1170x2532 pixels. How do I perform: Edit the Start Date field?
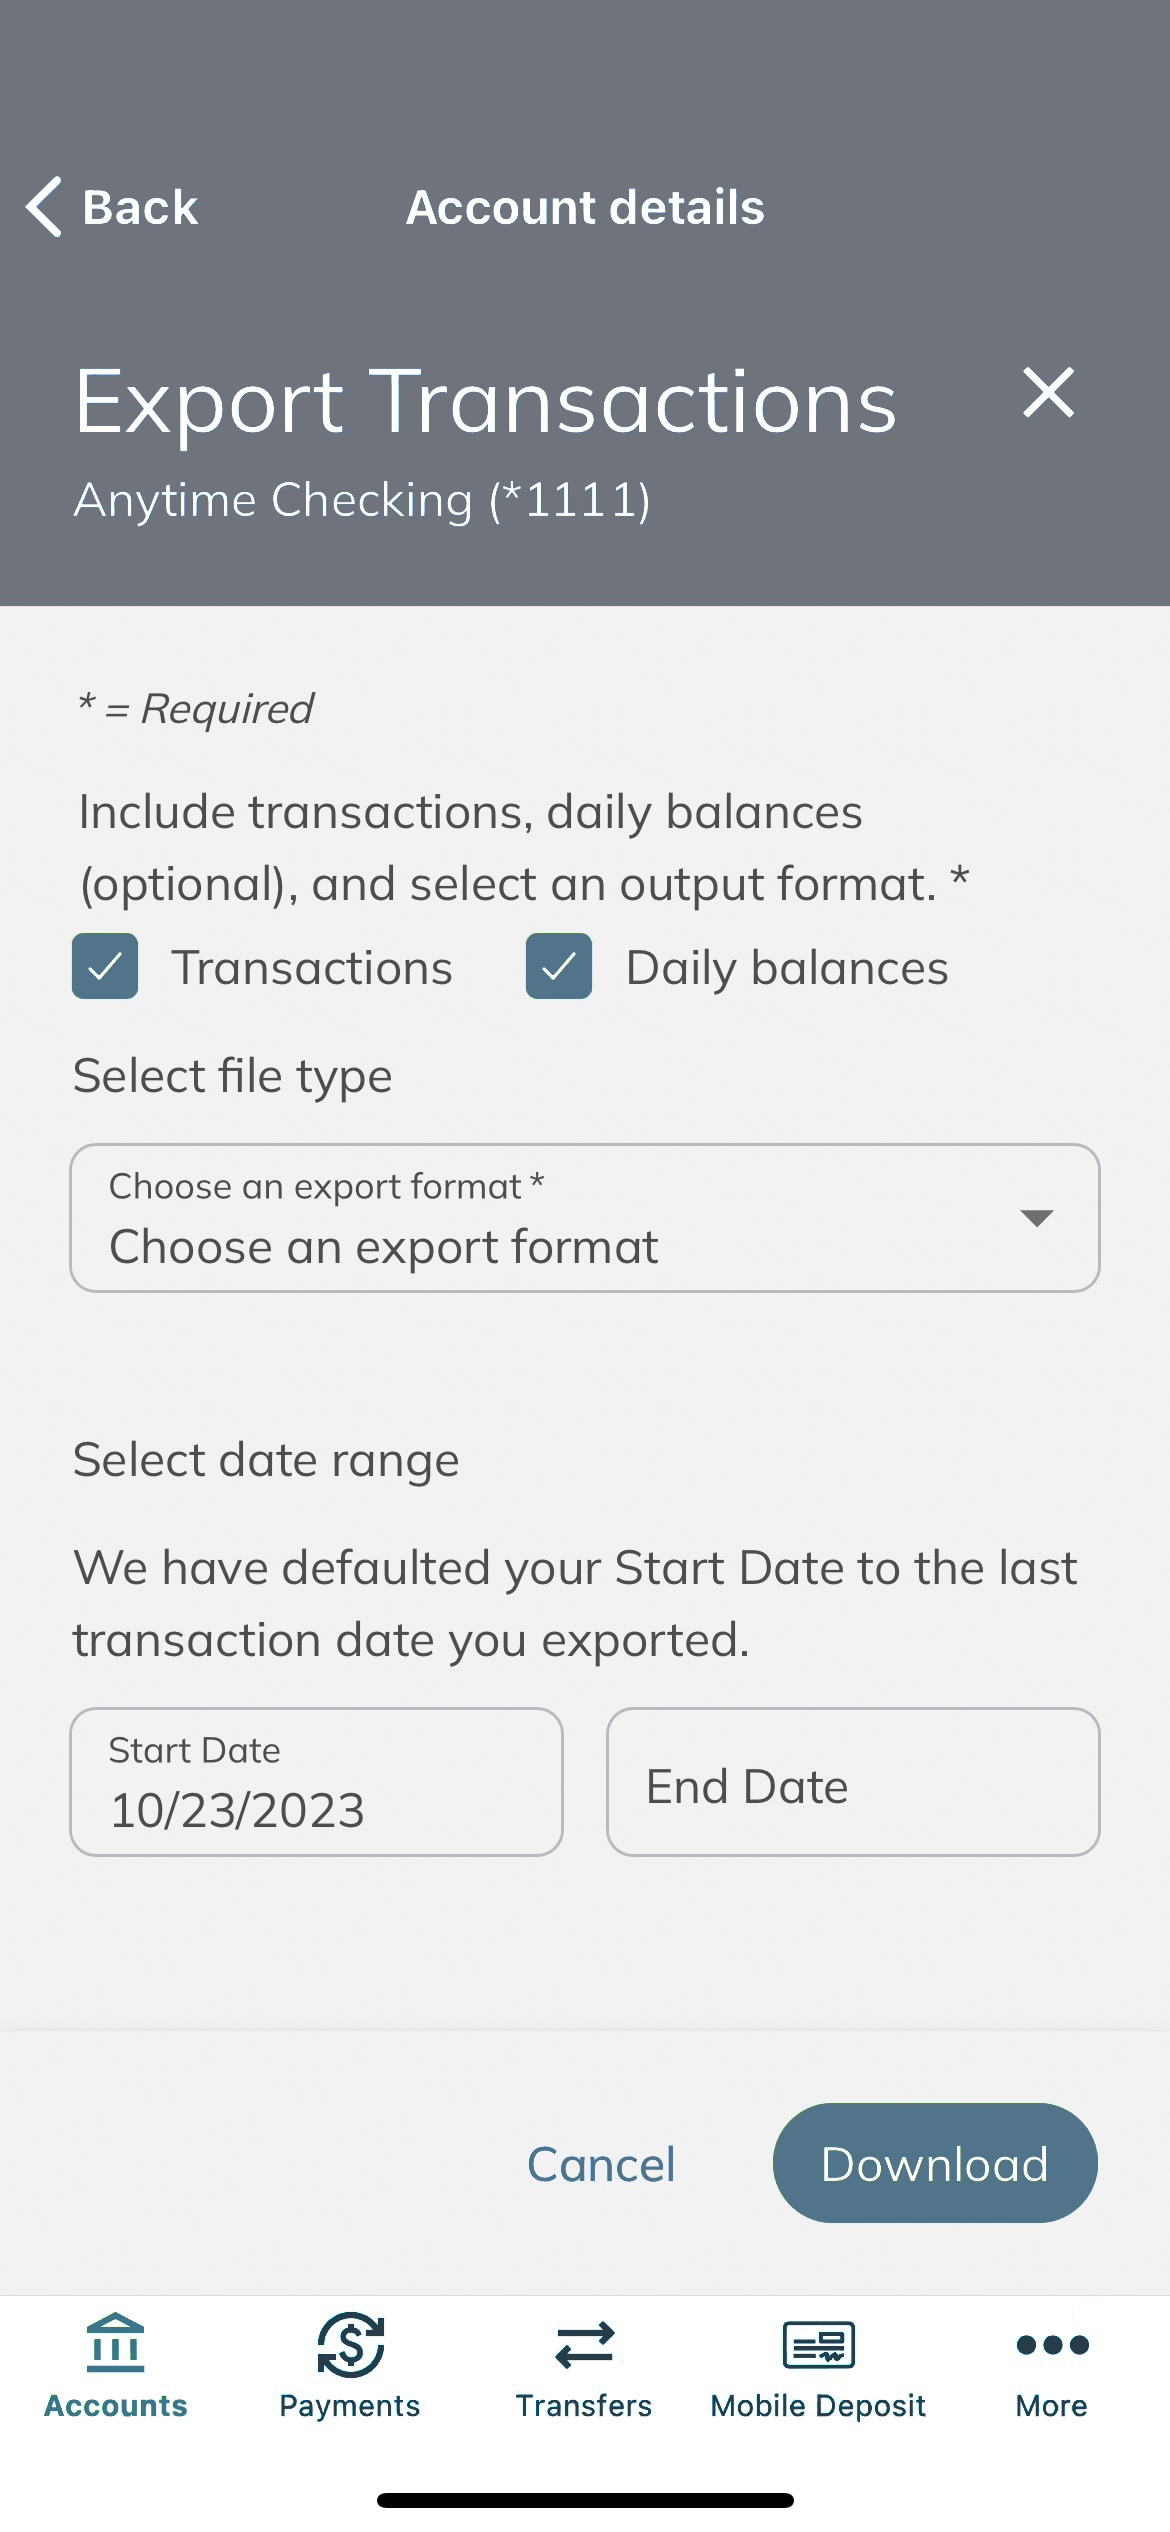click(316, 1782)
